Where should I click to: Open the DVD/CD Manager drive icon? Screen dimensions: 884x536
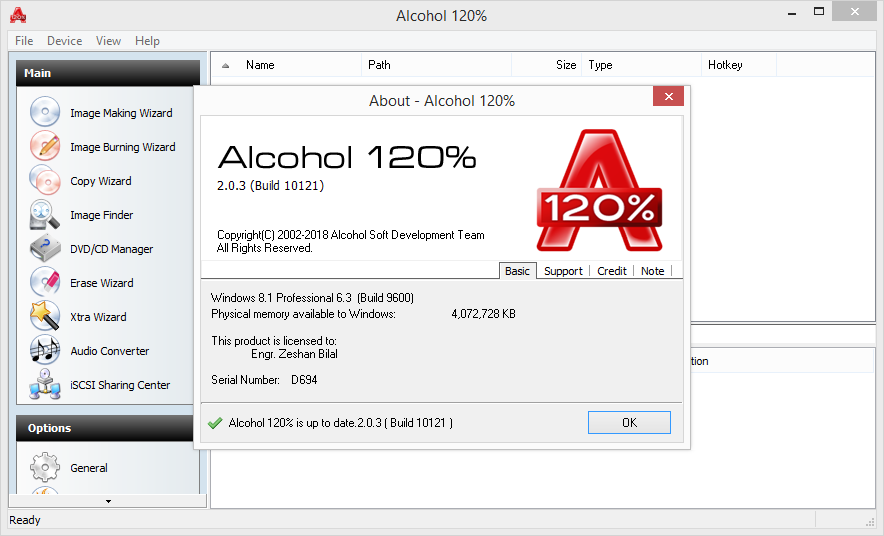[45, 249]
